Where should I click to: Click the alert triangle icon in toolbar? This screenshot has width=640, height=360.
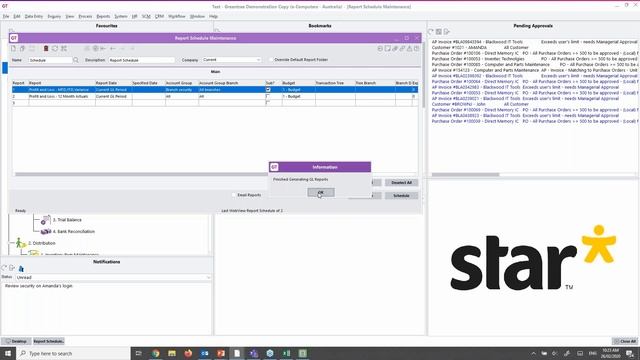(x=409, y=49)
